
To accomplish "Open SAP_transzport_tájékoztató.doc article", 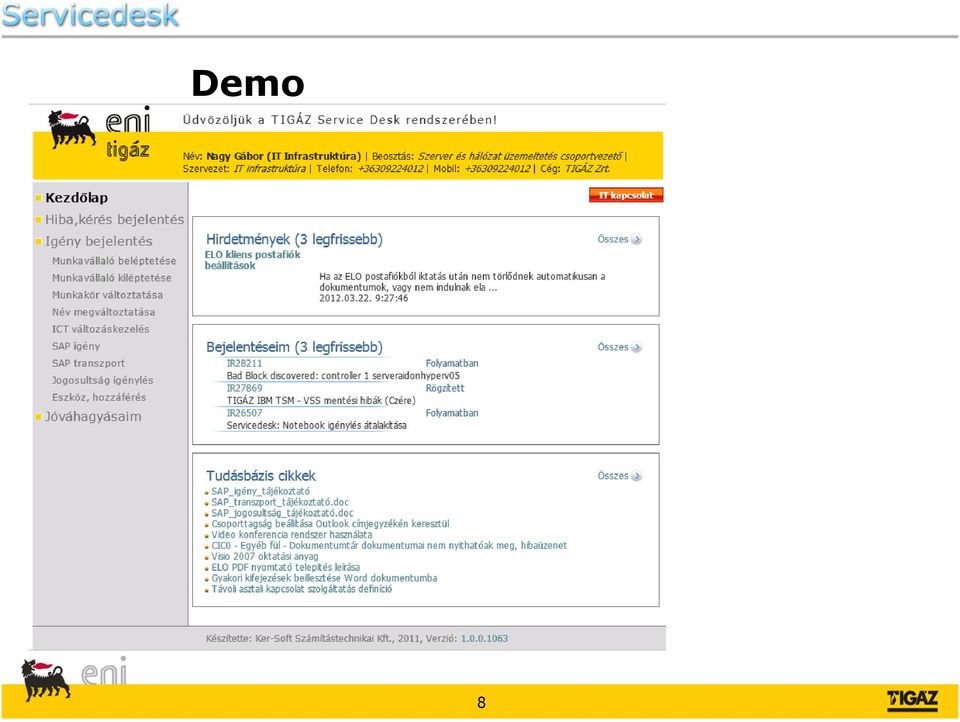I will click(x=280, y=502).
